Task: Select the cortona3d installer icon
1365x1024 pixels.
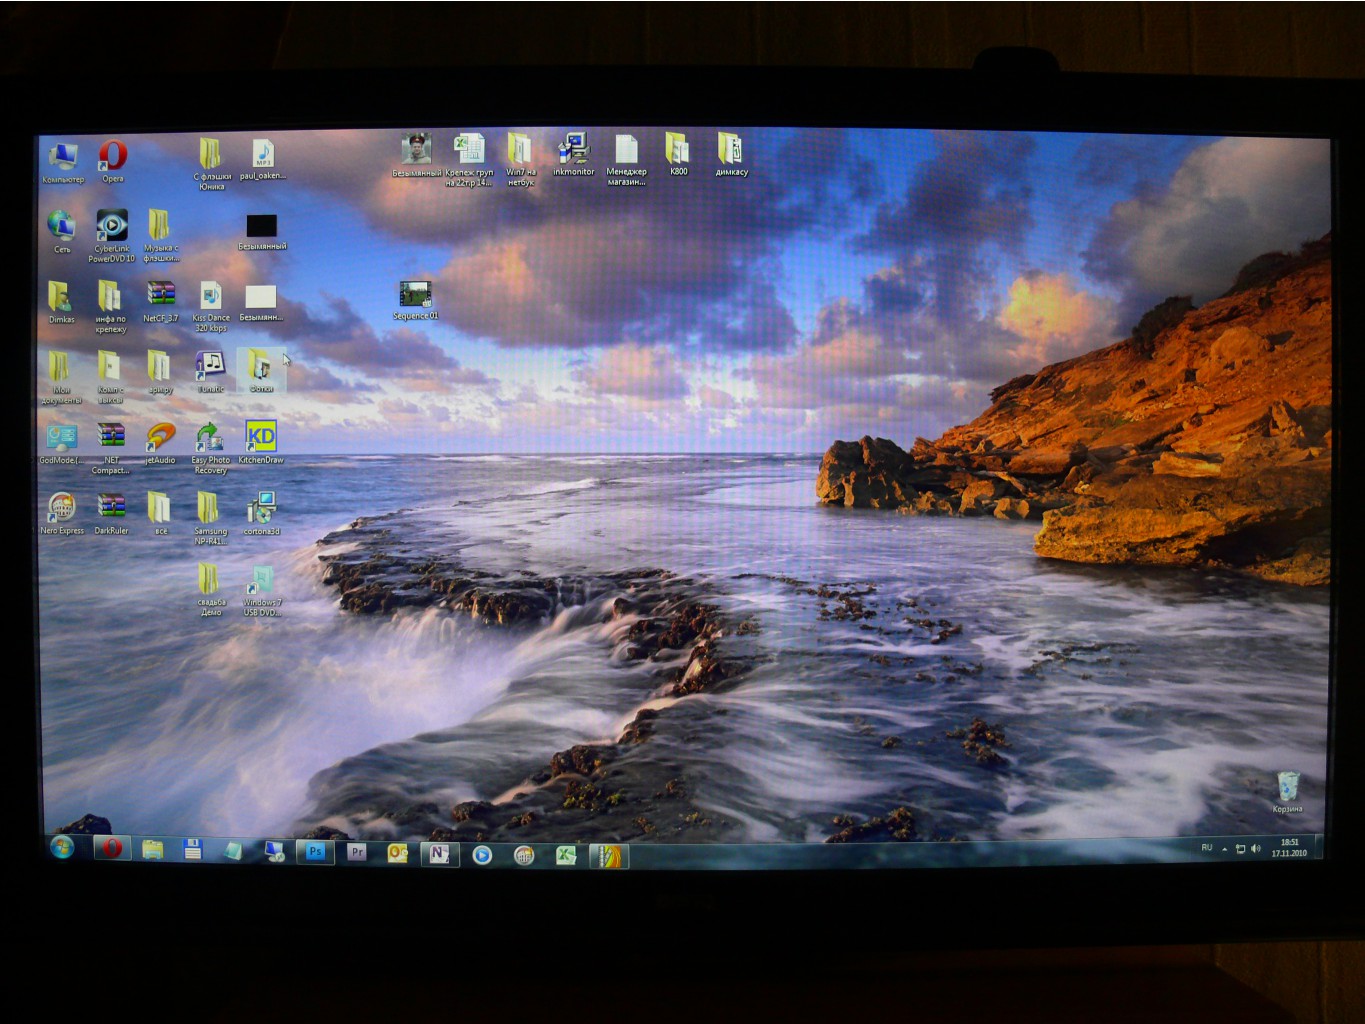Action: (261, 514)
